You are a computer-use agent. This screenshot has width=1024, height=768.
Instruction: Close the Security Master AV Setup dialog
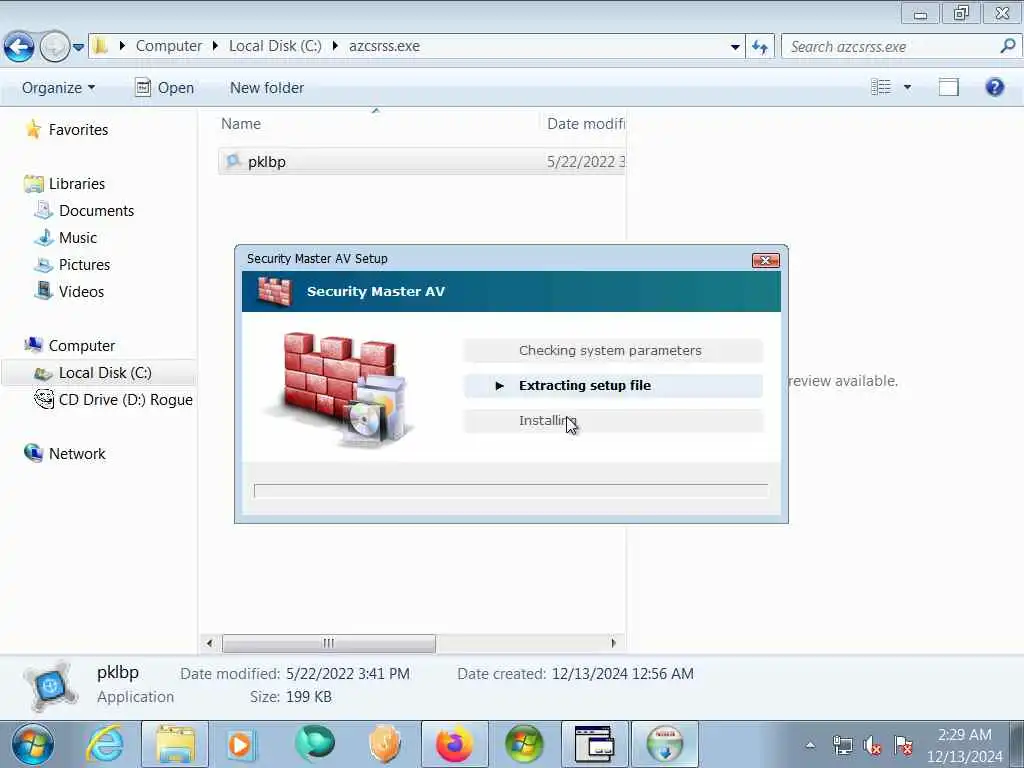(x=765, y=261)
